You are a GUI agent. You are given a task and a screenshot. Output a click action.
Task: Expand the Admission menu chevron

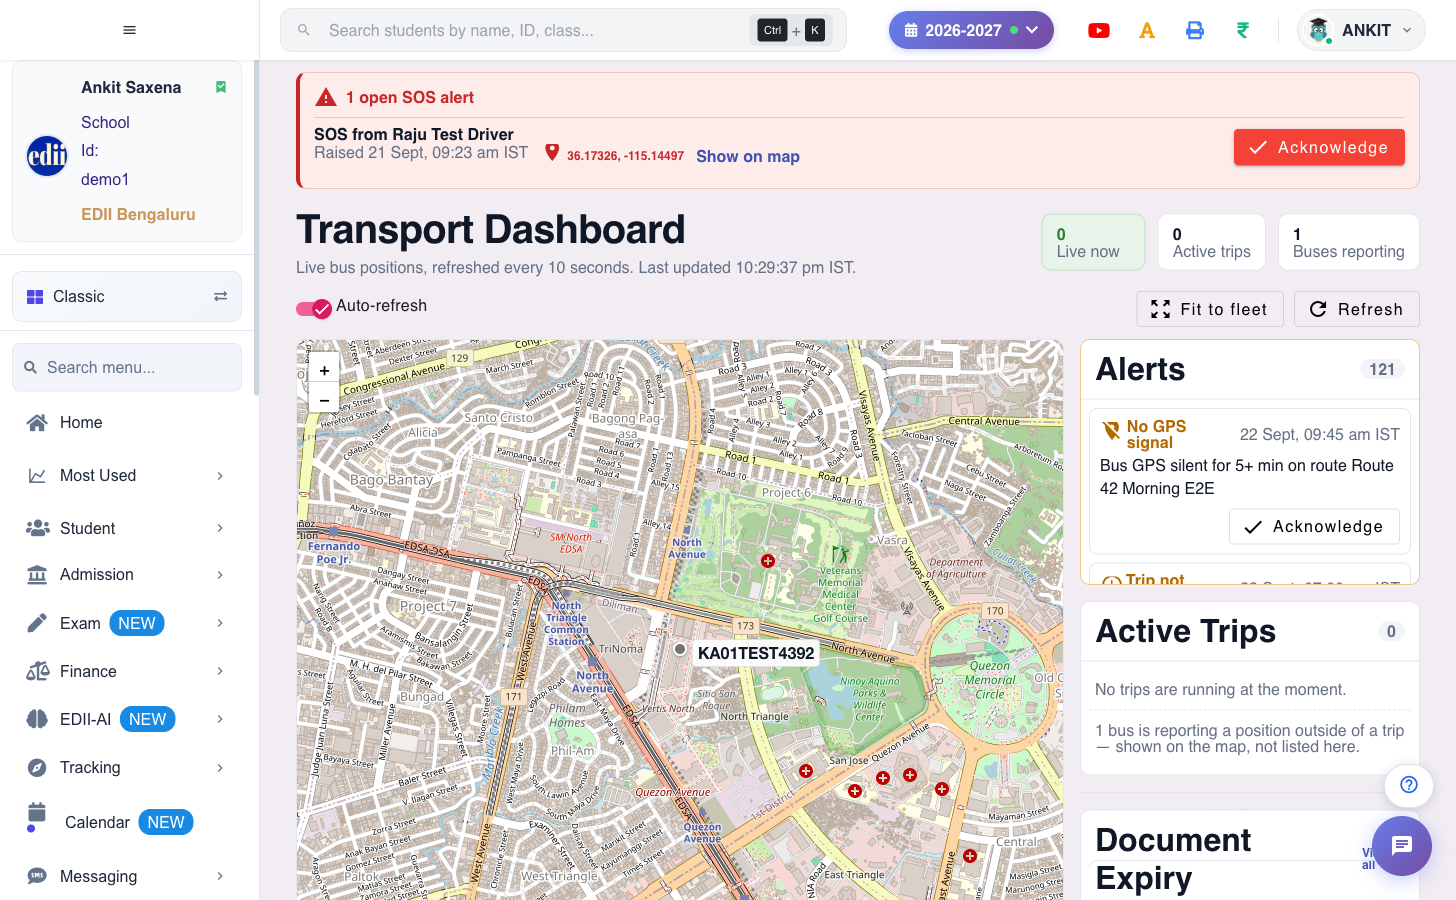pos(220,574)
